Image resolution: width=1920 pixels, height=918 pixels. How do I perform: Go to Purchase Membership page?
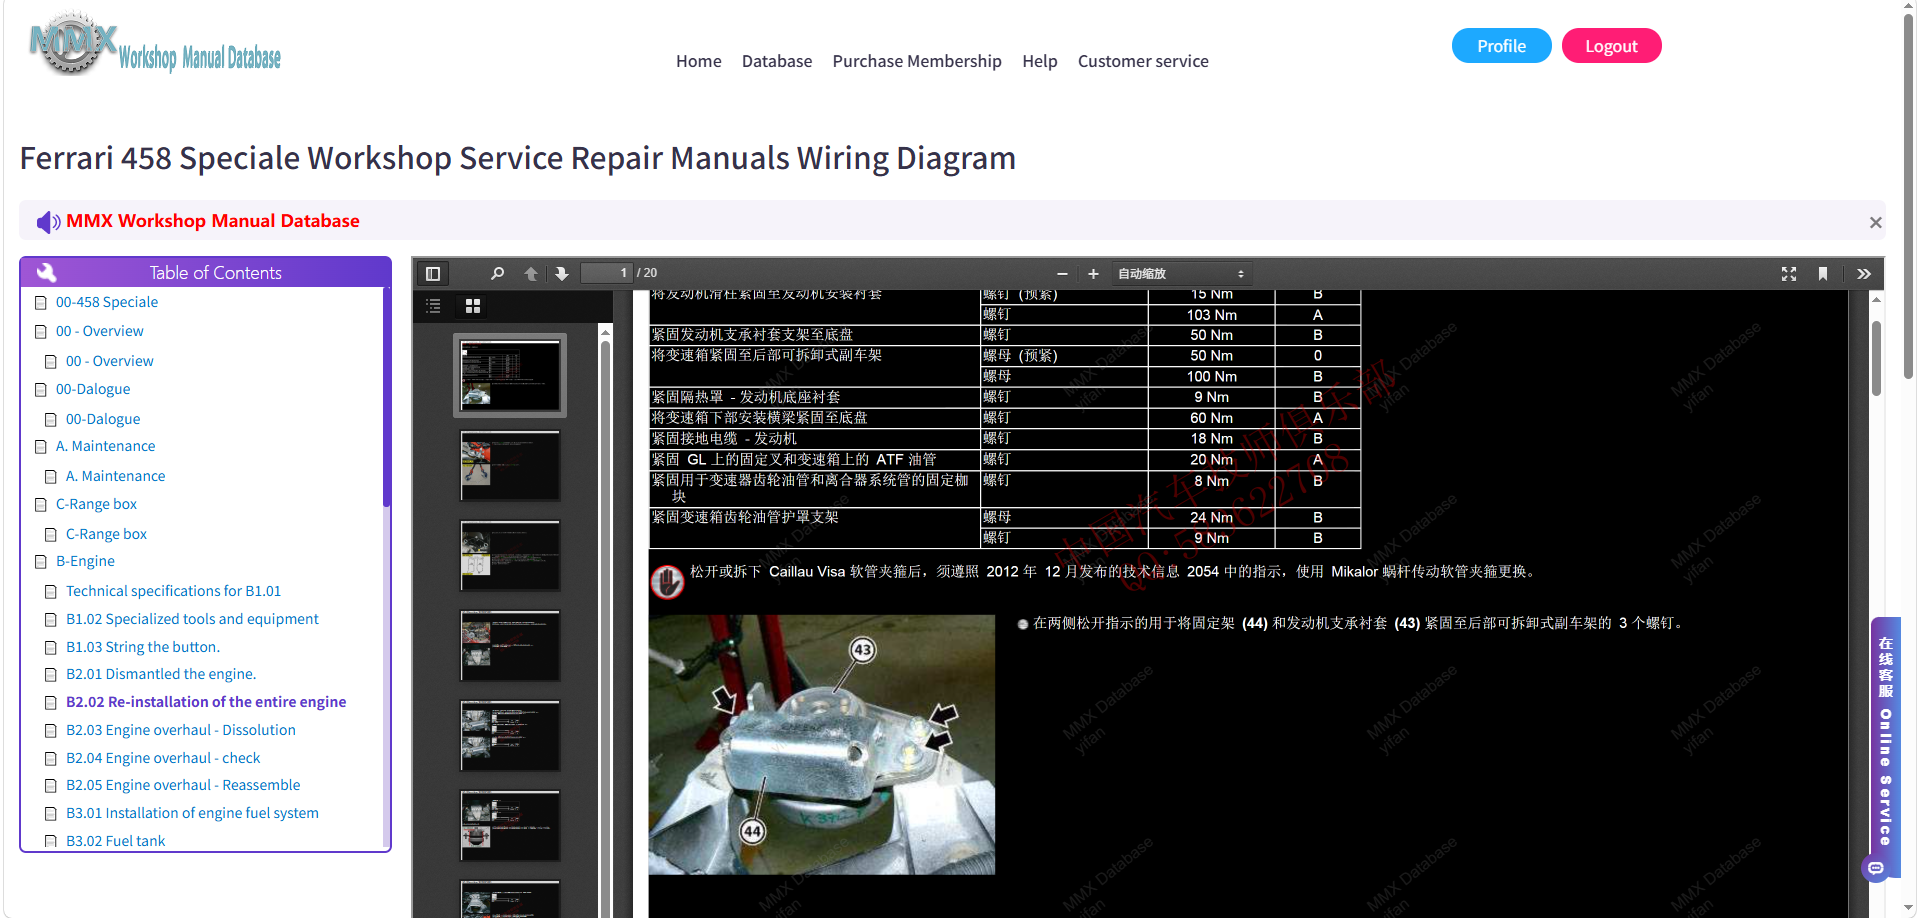[916, 61]
